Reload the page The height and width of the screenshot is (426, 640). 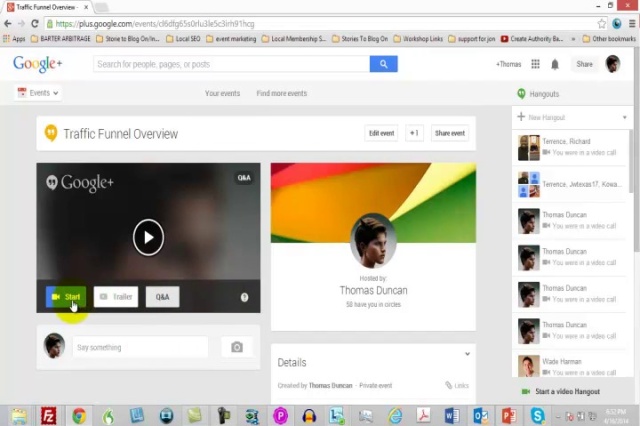[35, 24]
